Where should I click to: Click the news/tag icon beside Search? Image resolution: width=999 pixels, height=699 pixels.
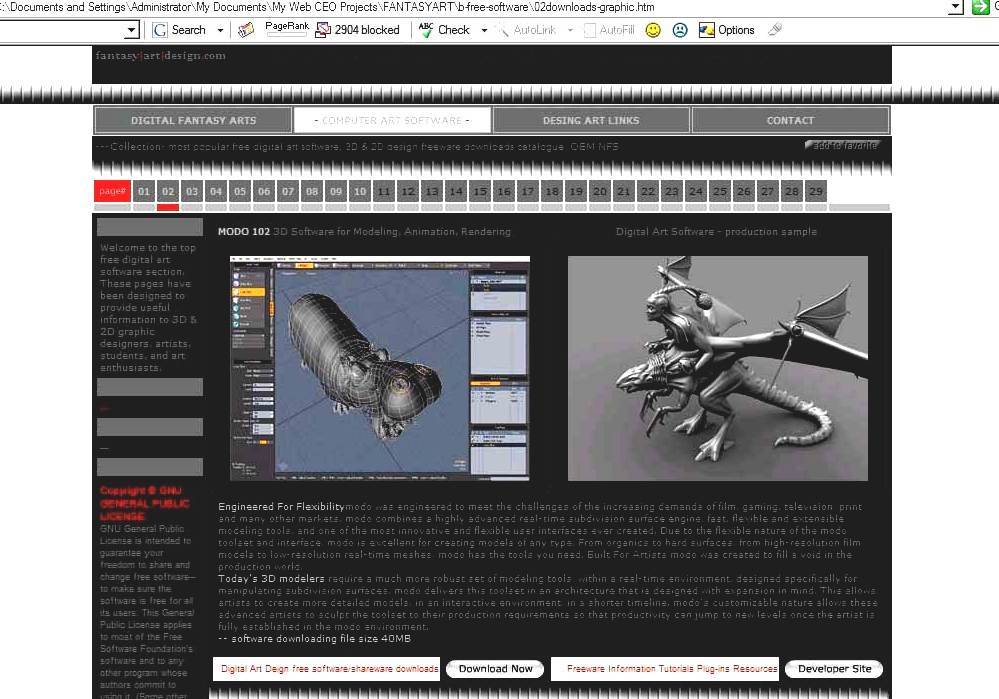tap(246, 30)
